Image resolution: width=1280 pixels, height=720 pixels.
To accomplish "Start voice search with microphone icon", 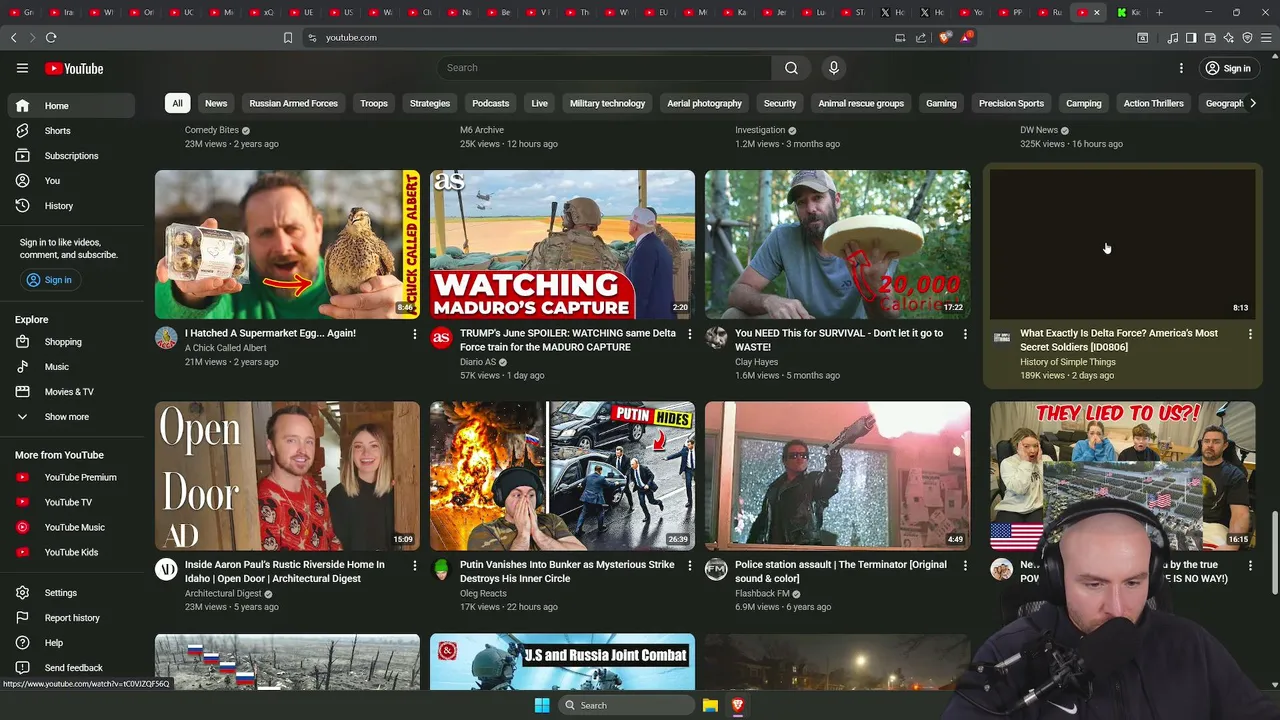I will coord(833,68).
